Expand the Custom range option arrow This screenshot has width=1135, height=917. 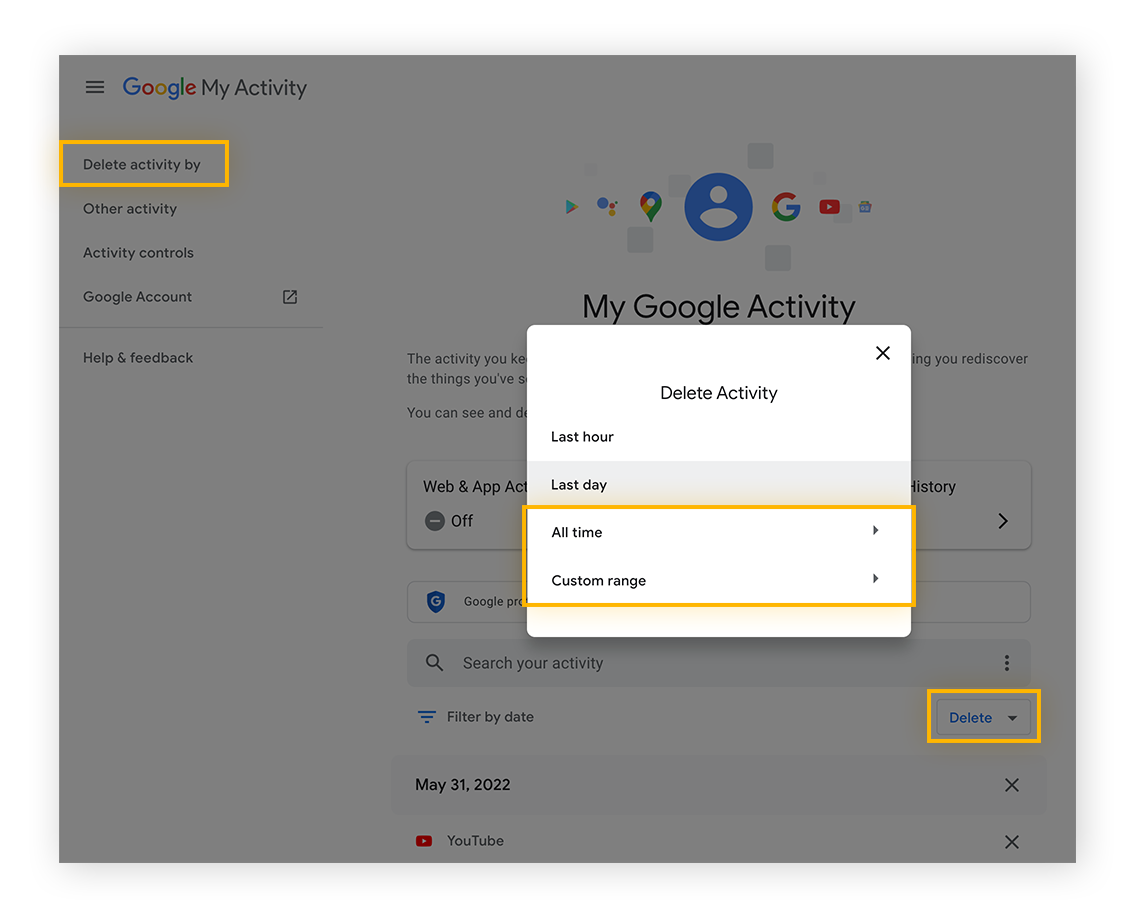coord(875,578)
